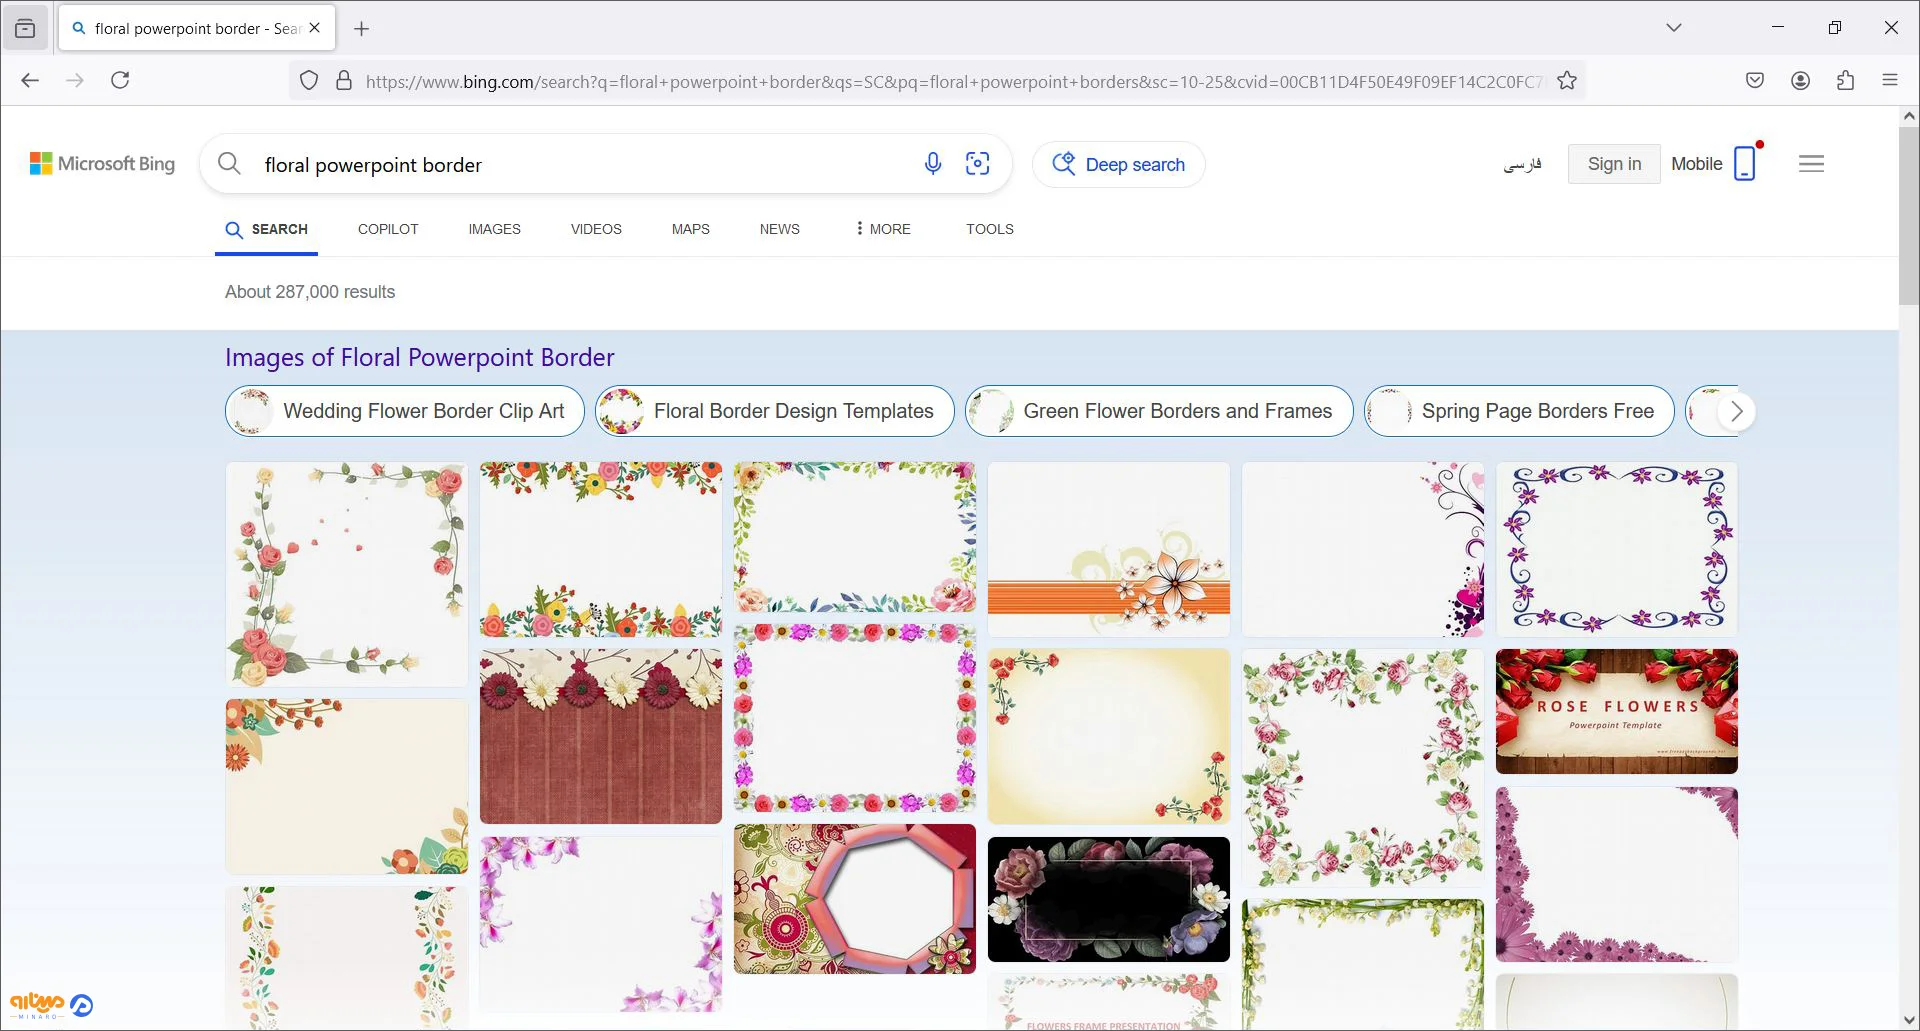This screenshot has height=1031, width=1920.
Task: Click the Firefox recent browsing view icon
Action: tap(25, 28)
